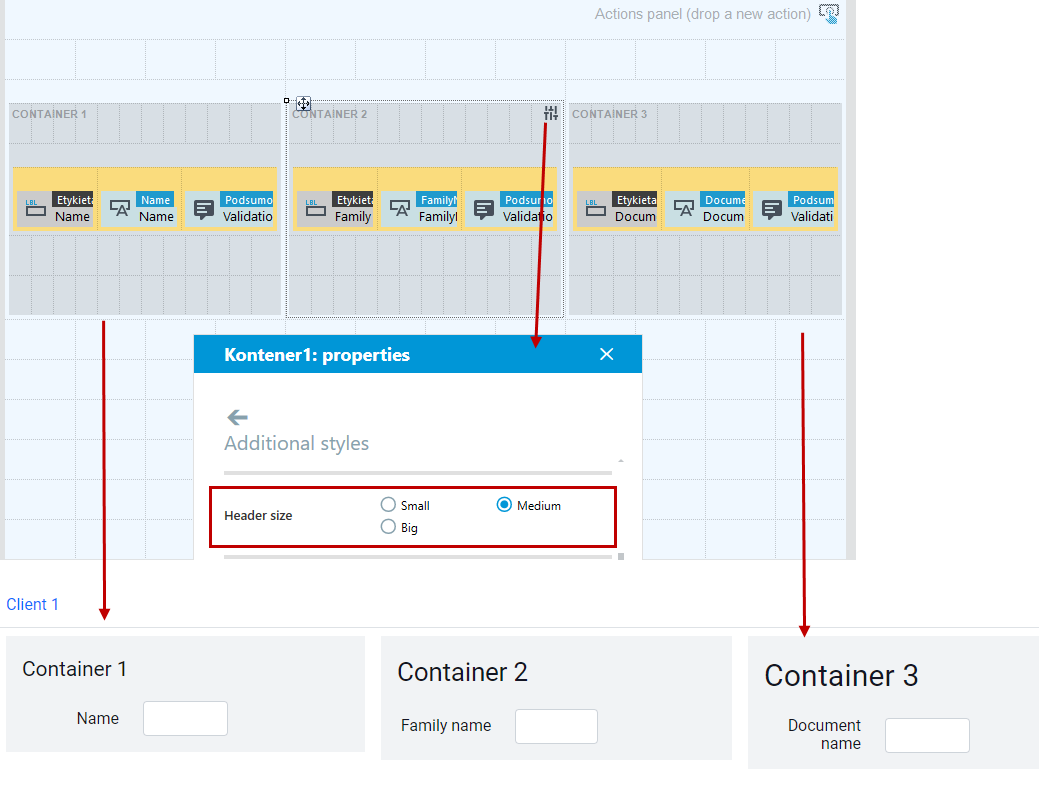Choose Small header size
This screenshot has height=797, width=1039.
[388, 505]
